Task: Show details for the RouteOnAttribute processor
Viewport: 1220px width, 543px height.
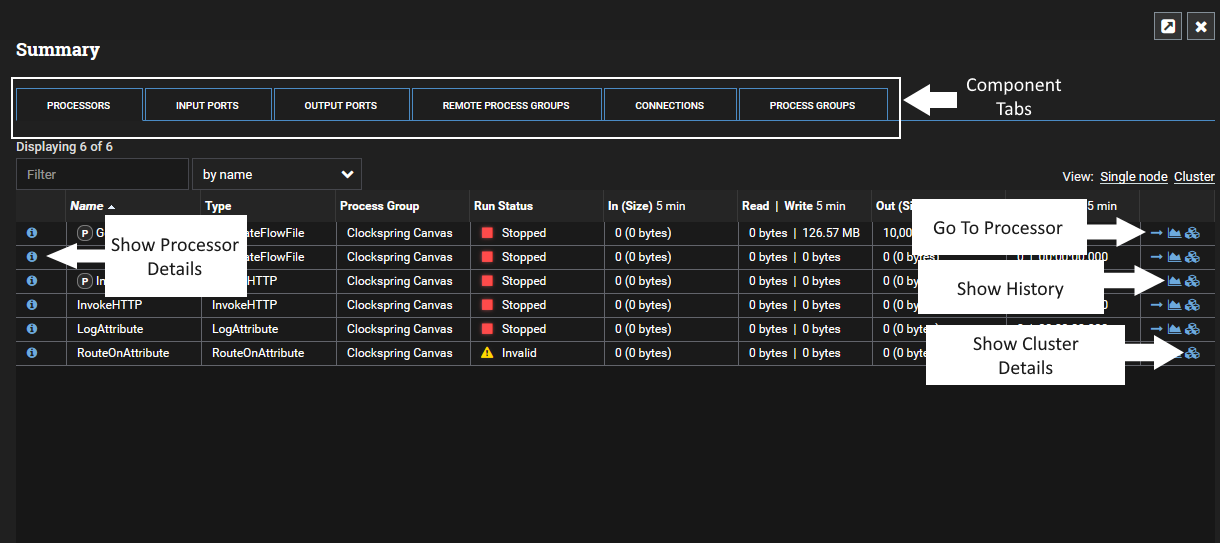Action: point(32,353)
